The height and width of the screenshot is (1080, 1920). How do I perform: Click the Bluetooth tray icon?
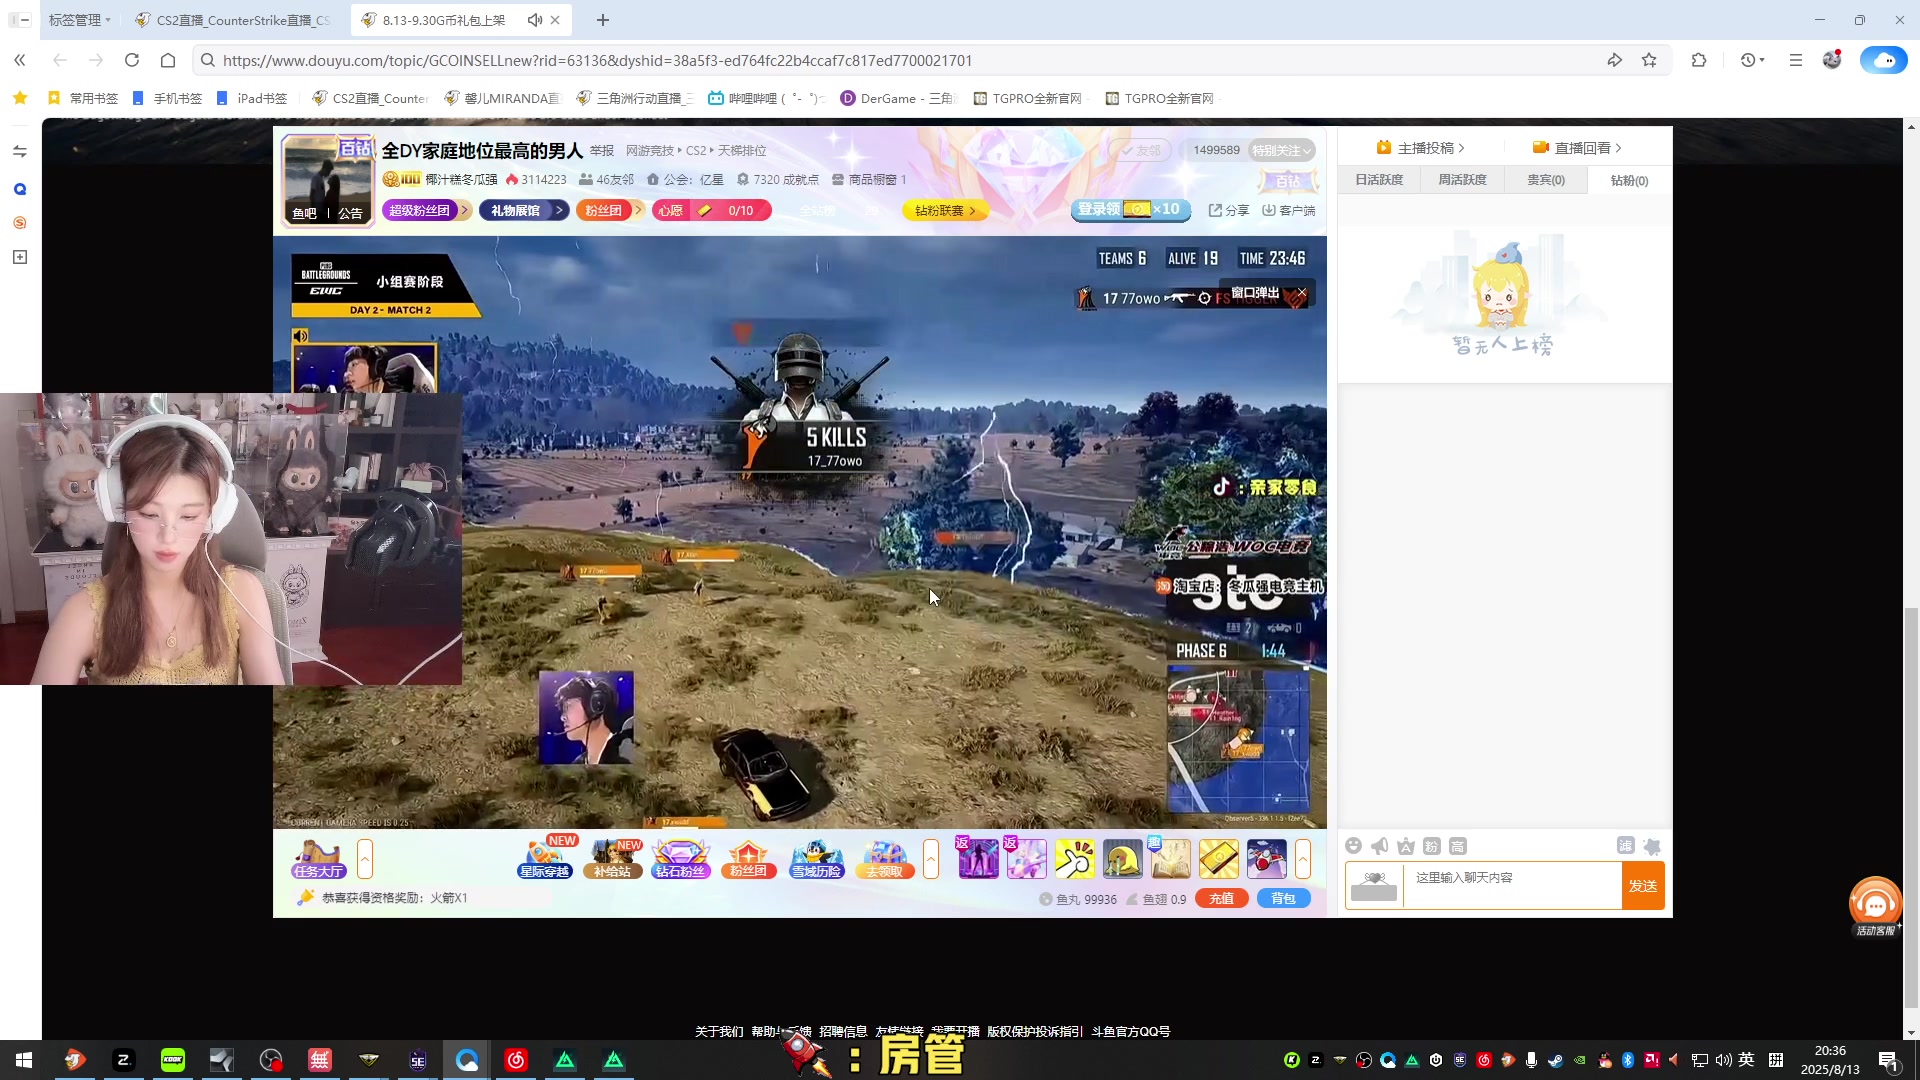(x=1627, y=1060)
